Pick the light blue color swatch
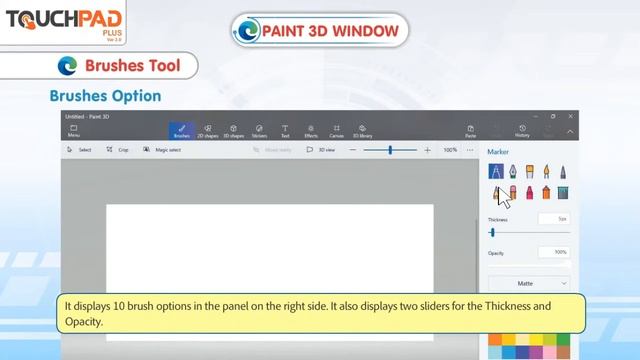Image resolution: width=640 pixels, height=360 pixels. click(x=495, y=352)
